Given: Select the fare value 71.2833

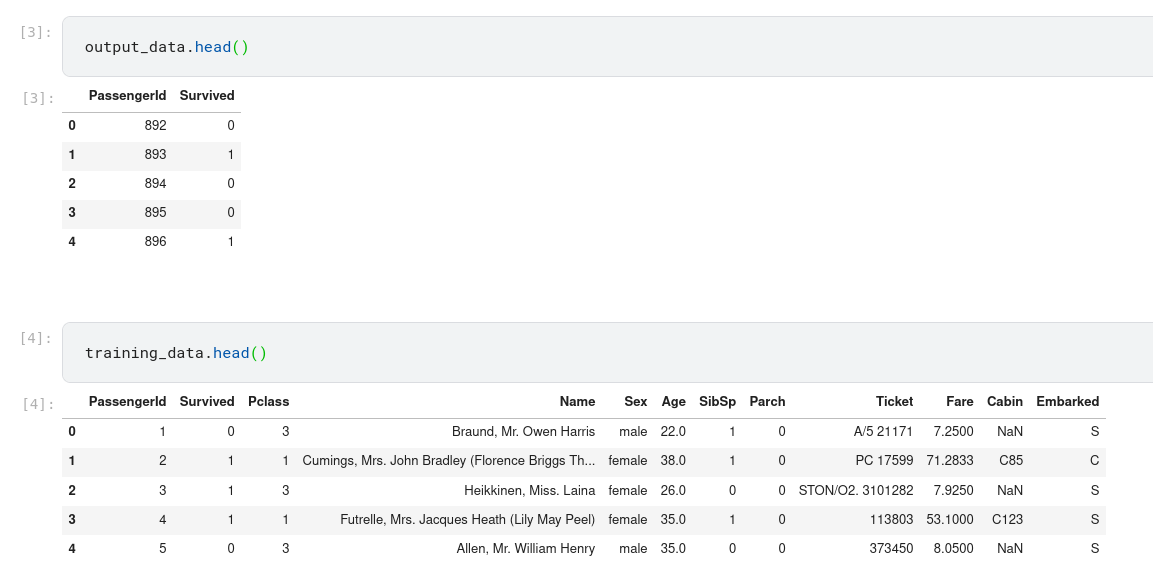Looking at the screenshot, I should (x=950, y=461).
